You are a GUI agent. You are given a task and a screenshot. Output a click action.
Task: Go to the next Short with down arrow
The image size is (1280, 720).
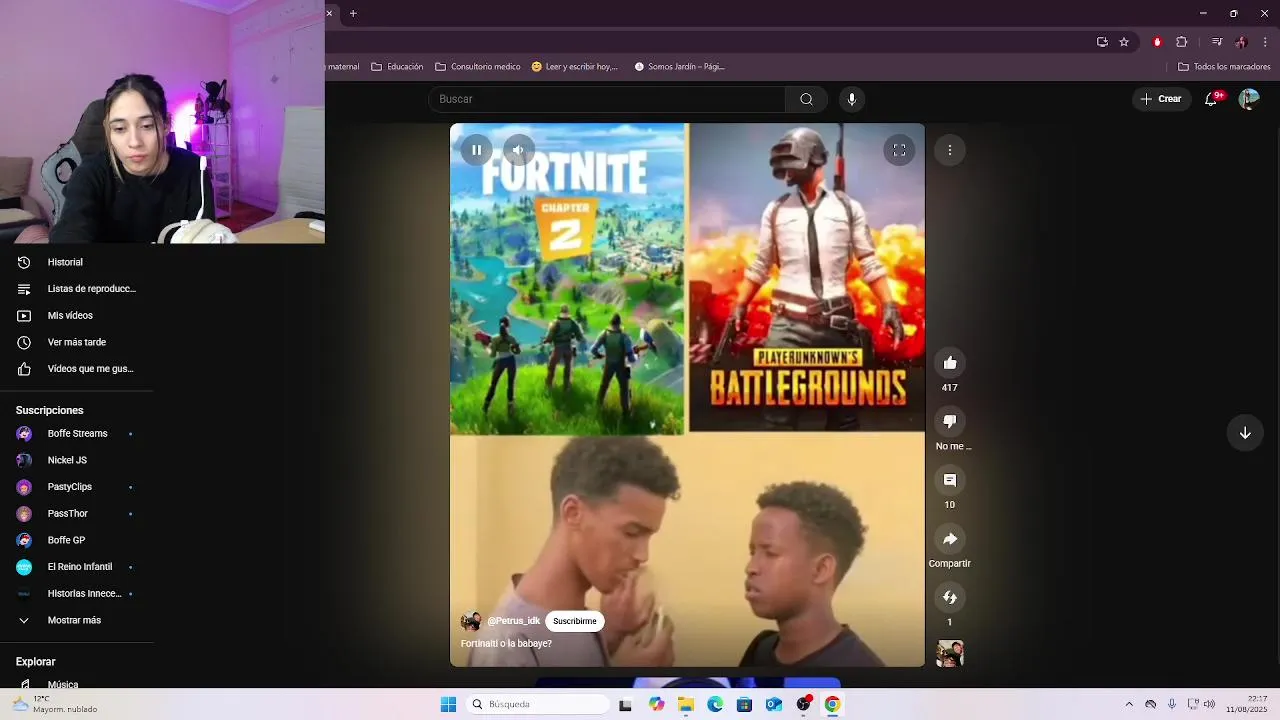click(x=1245, y=433)
